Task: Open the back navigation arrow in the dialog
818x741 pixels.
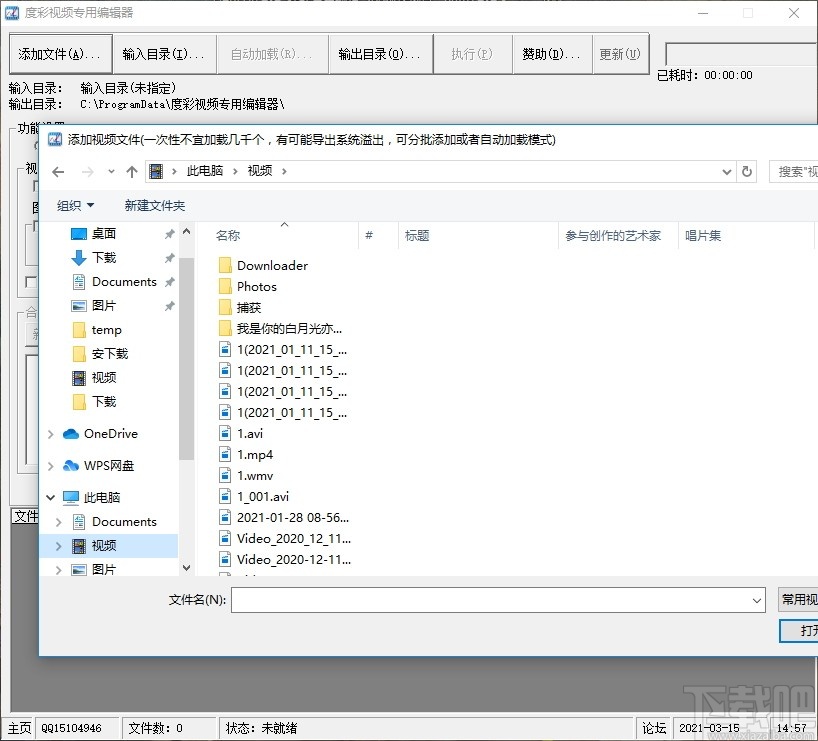Action: tap(58, 171)
